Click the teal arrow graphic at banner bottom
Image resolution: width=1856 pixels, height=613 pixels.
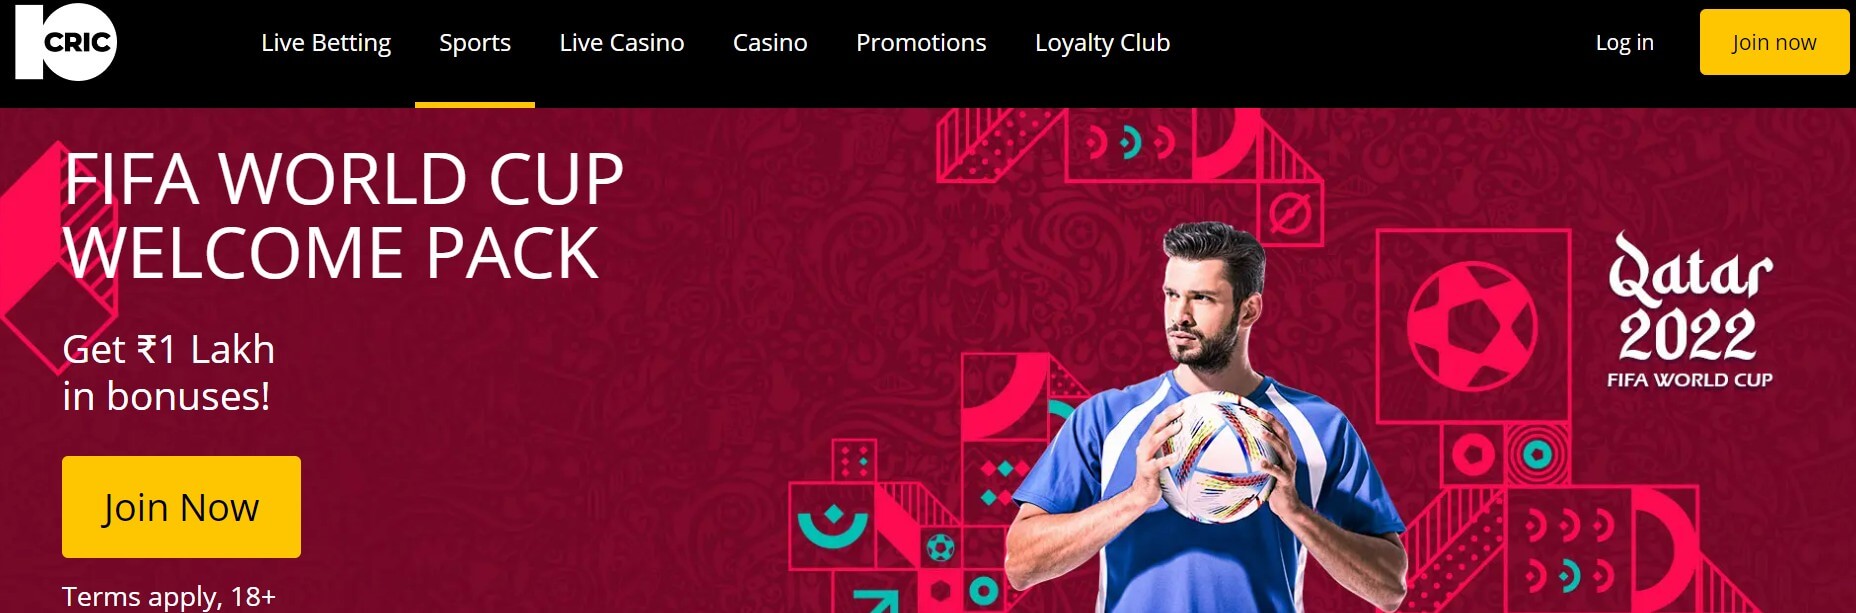coord(877,601)
